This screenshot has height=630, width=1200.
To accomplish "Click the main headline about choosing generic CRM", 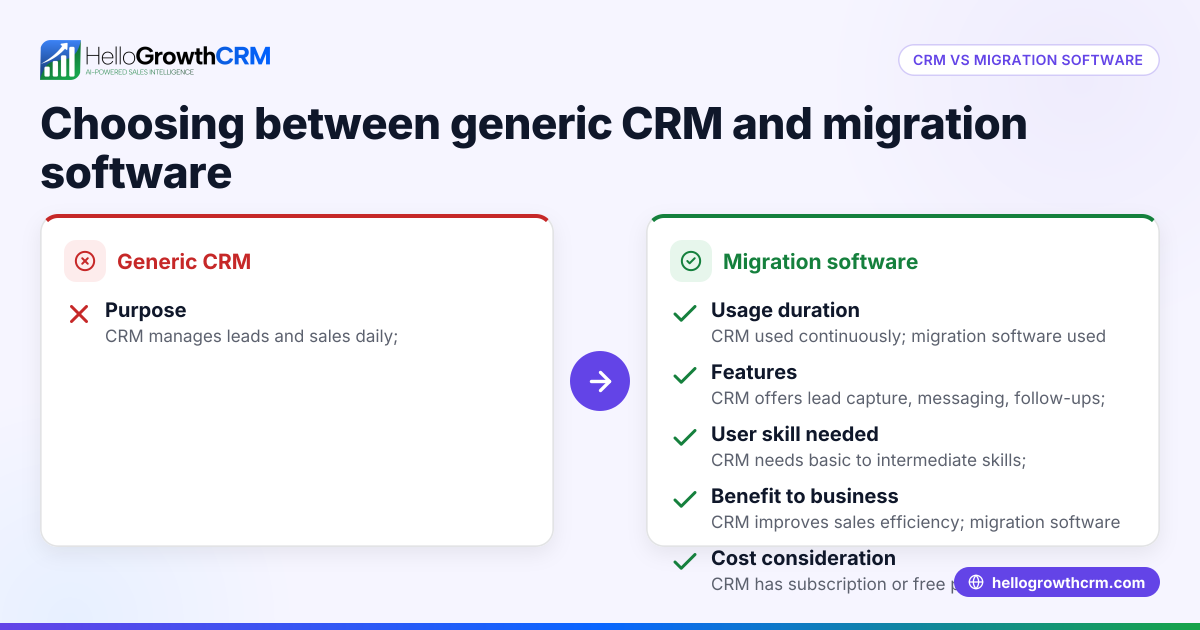I will click(534, 148).
